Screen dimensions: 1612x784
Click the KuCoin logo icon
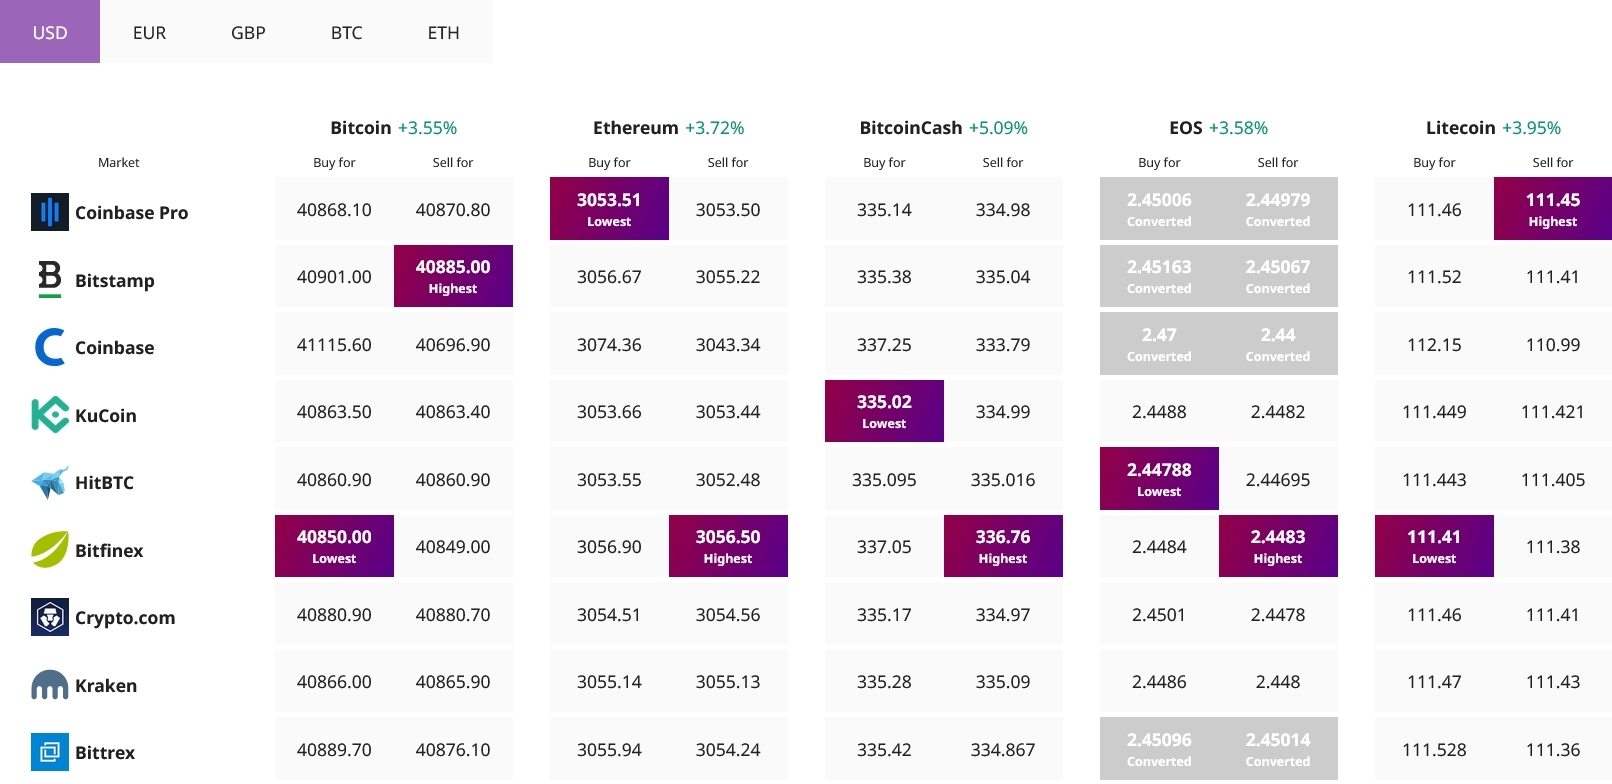pyautogui.click(x=50, y=415)
